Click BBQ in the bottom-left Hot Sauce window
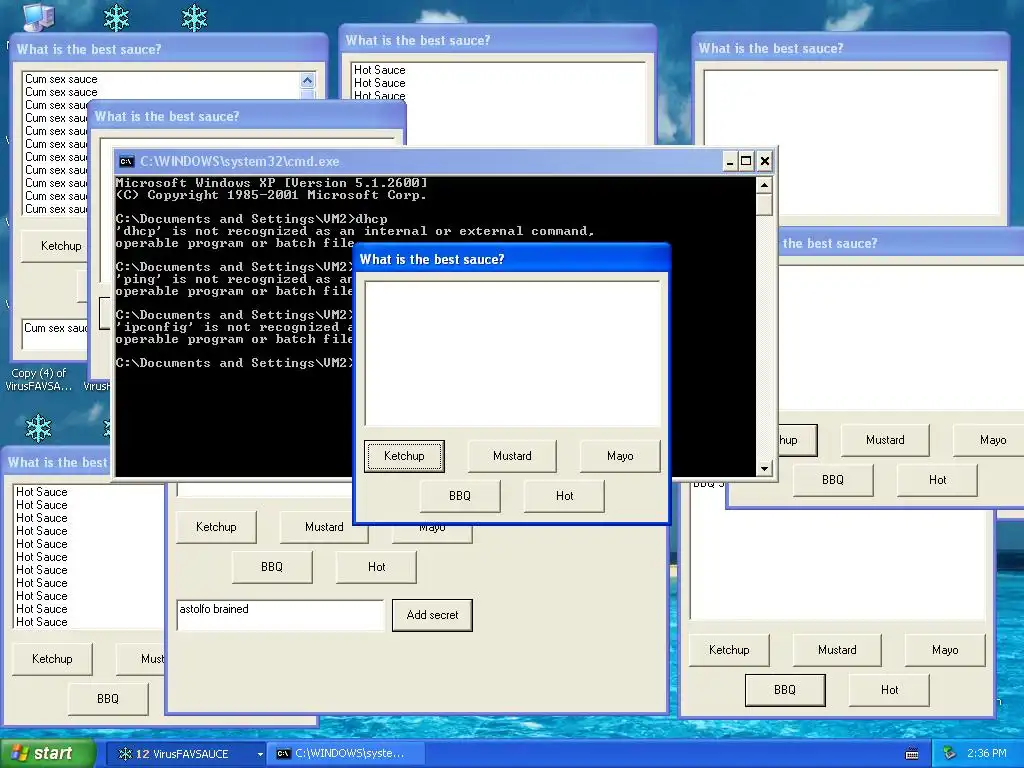Image resolution: width=1024 pixels, height=768 pixels. point(108,699)
